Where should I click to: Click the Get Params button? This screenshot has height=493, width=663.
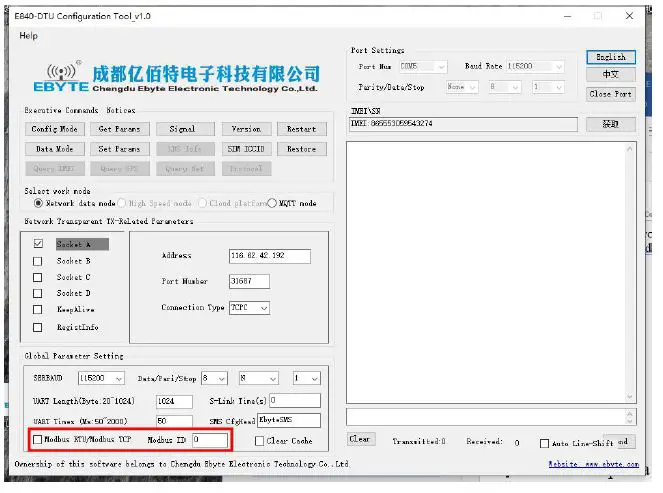coord(119,129)
